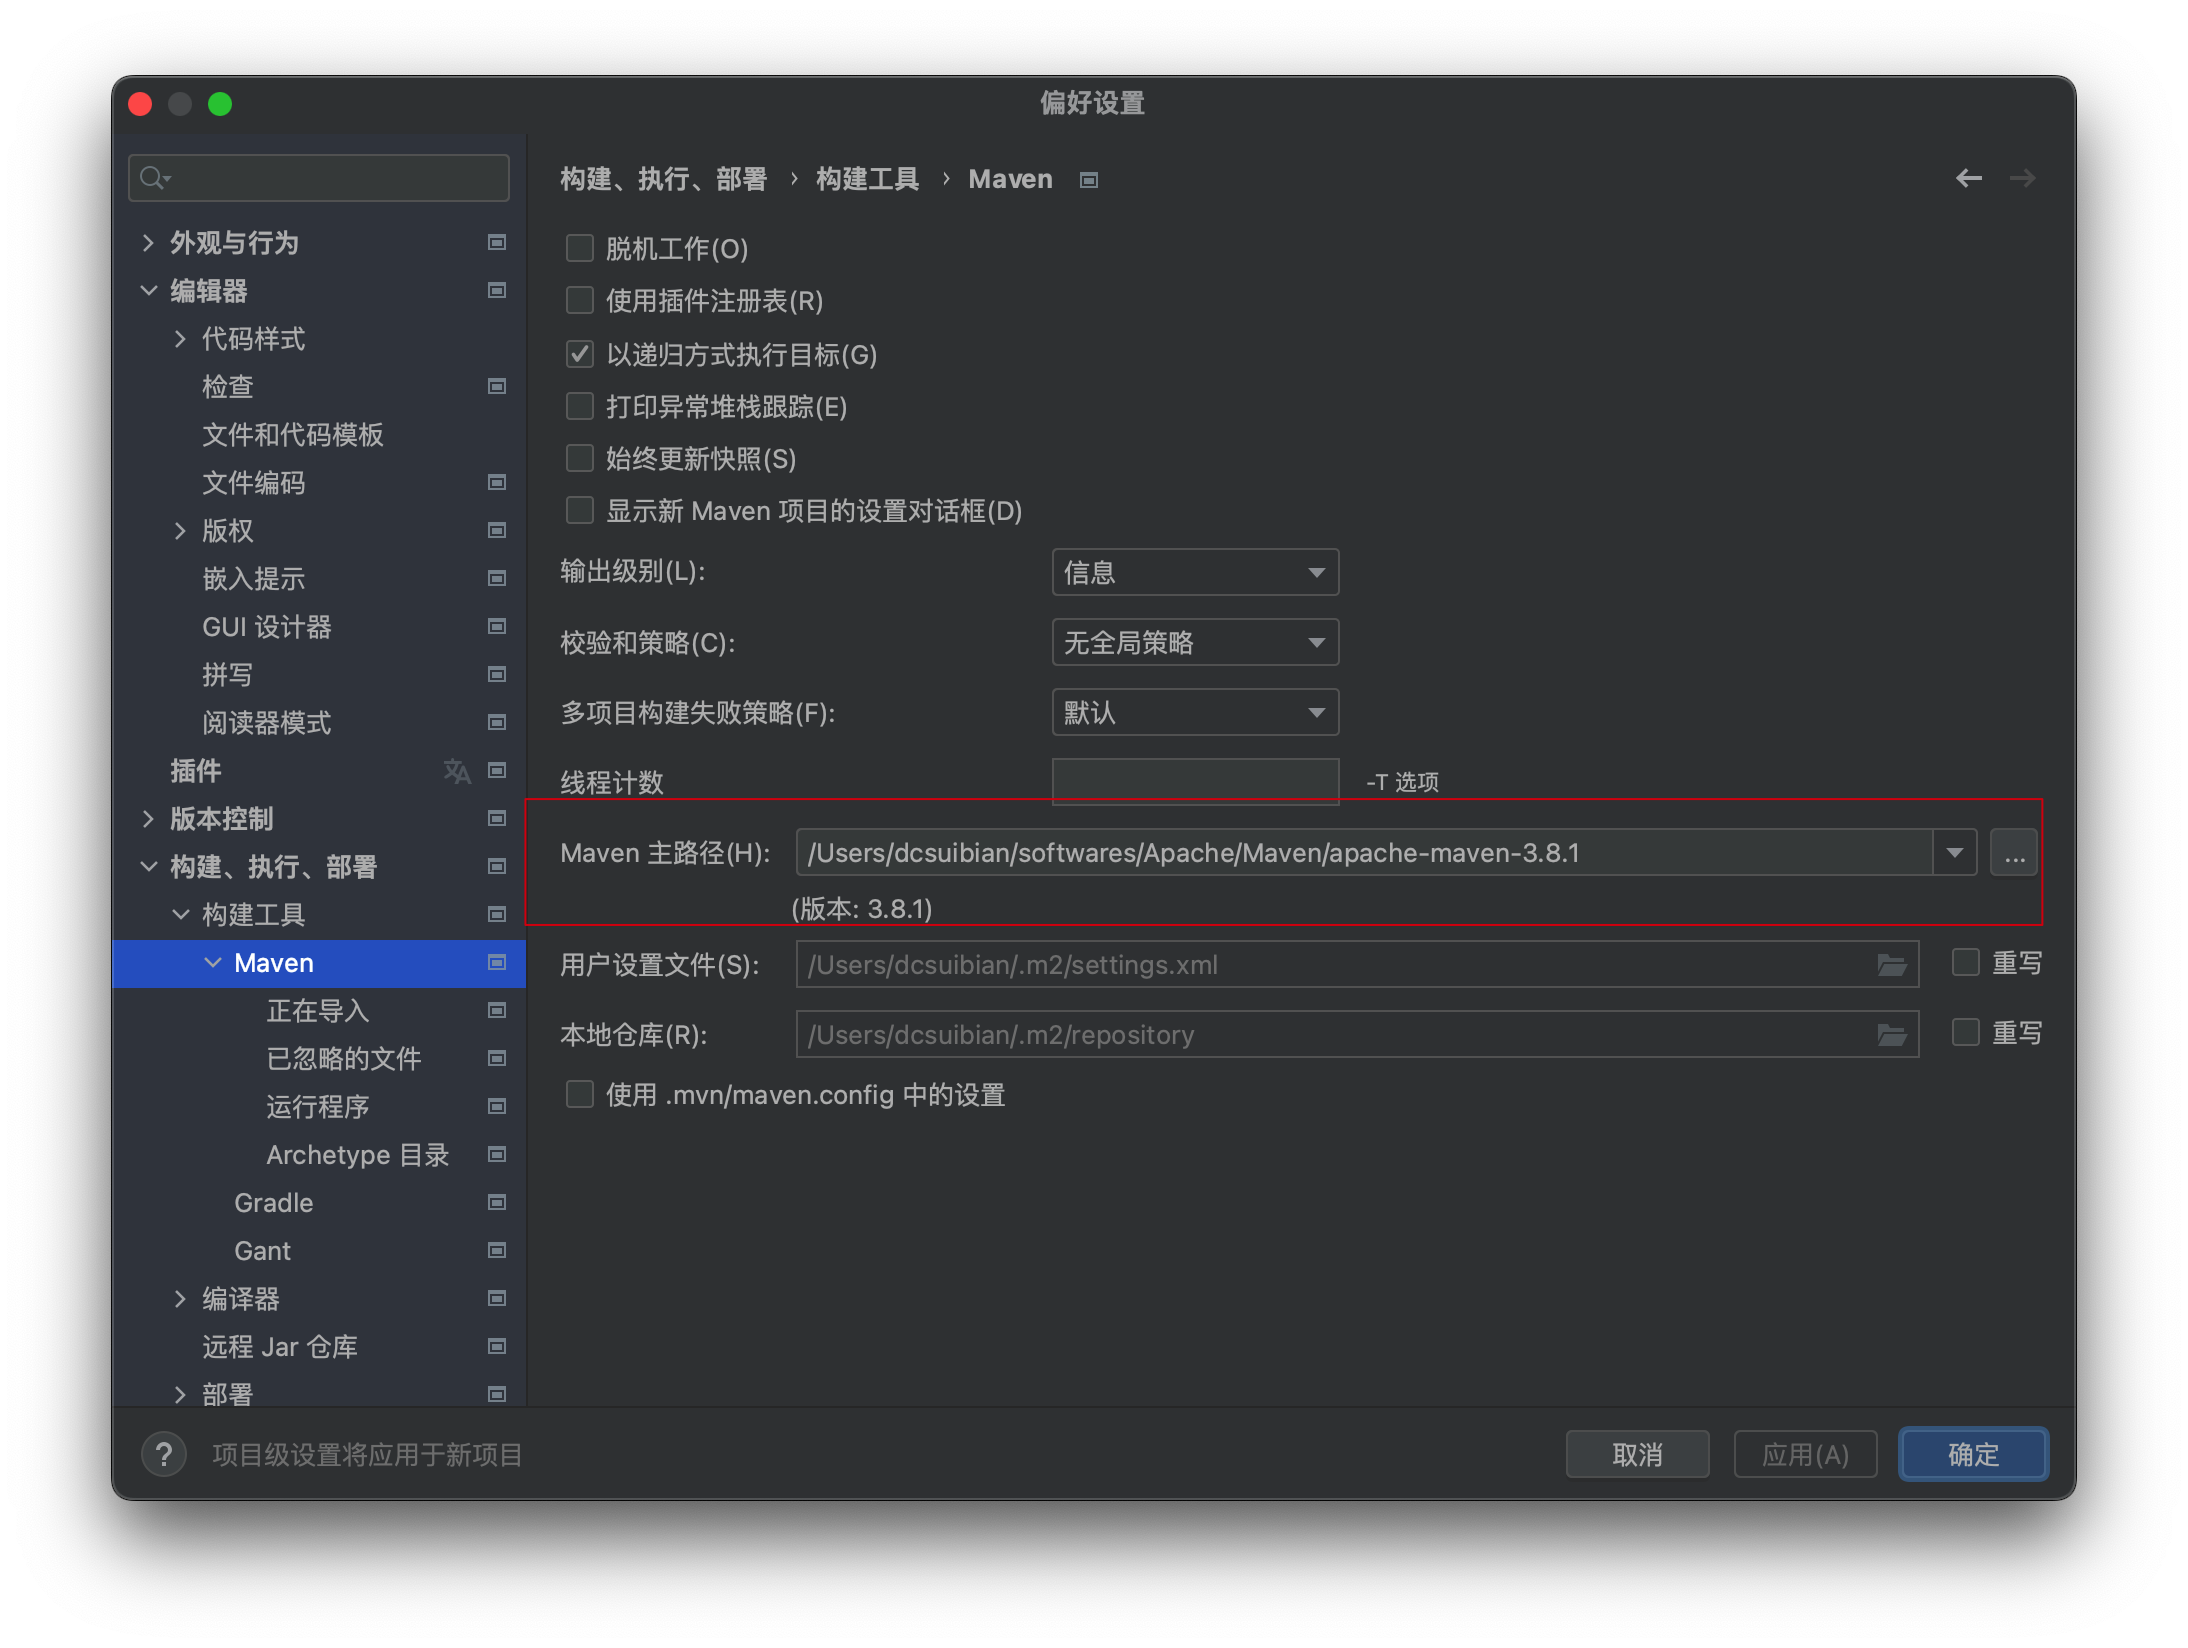Expand 版本控制 tree node
2188x1648 pixels.
(149, 818)
